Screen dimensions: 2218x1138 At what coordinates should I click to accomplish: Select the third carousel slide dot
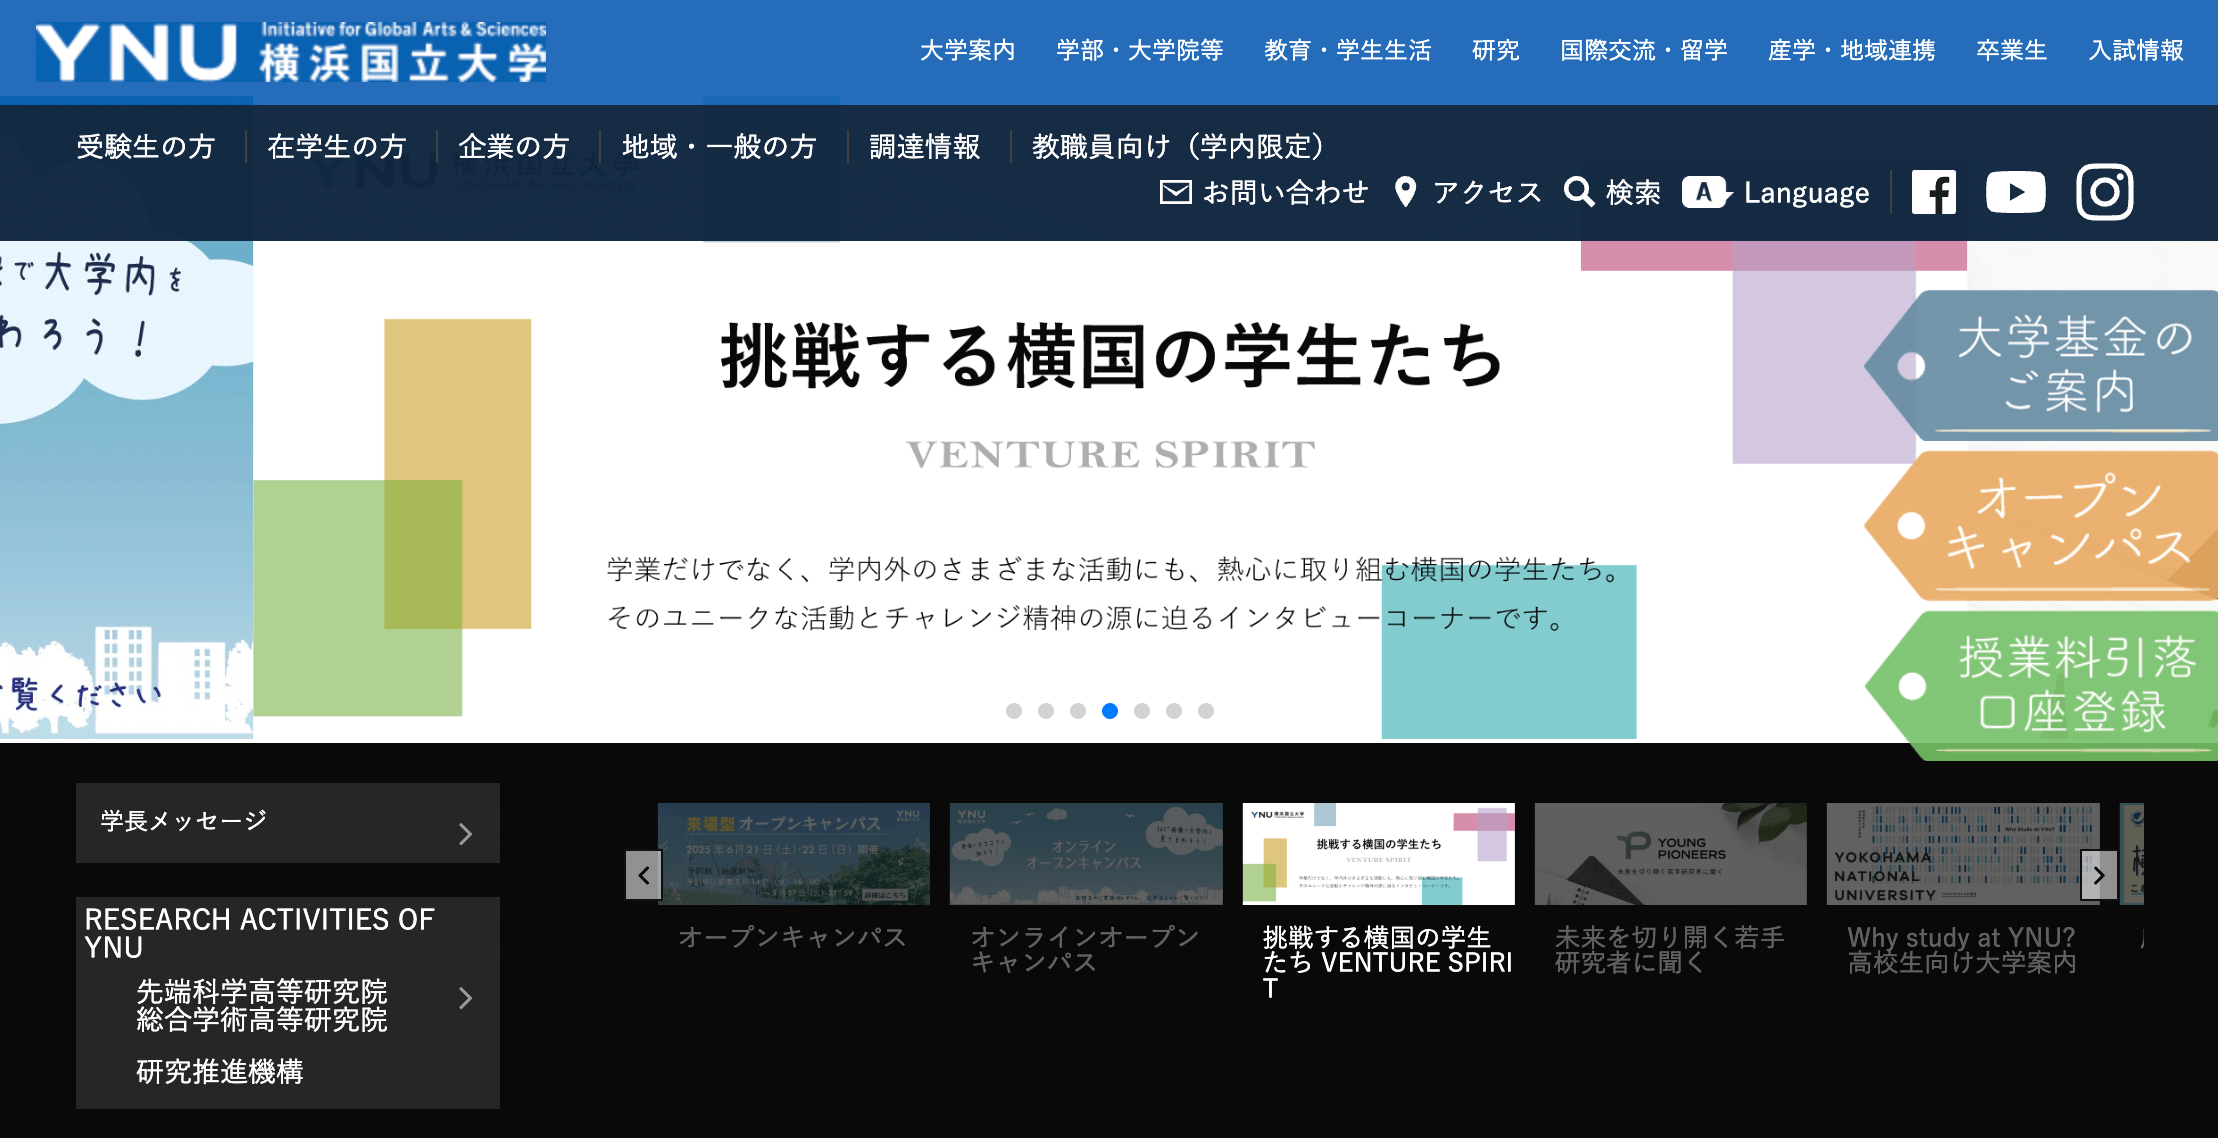pos(1078,711)
